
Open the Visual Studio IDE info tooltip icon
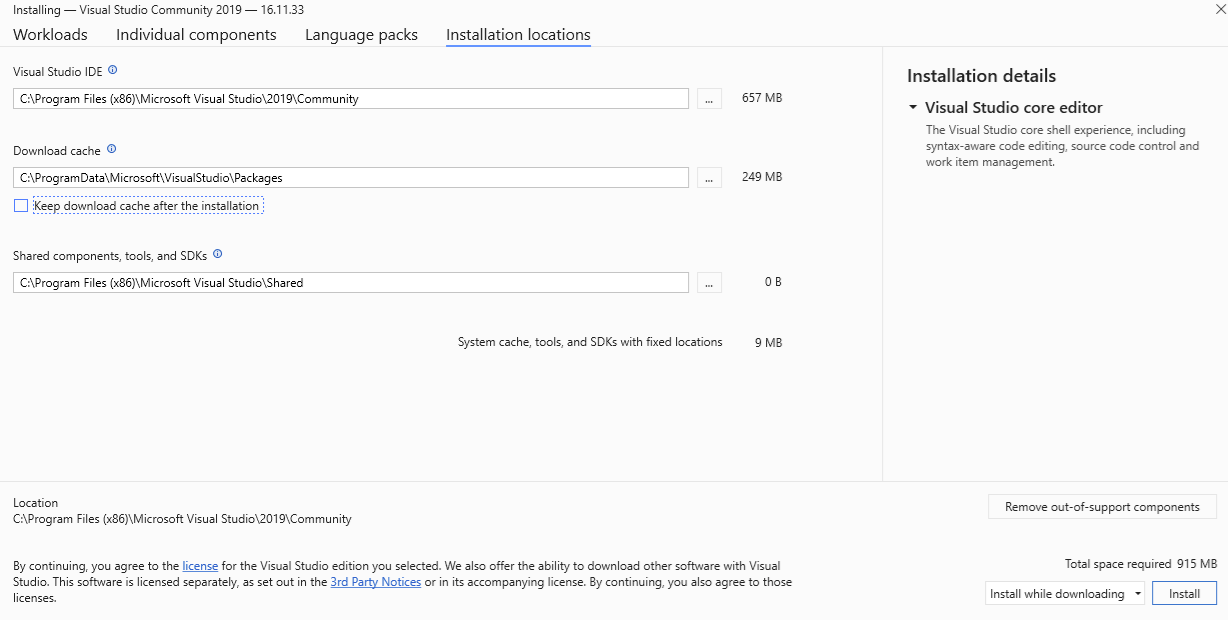(112, 70)
